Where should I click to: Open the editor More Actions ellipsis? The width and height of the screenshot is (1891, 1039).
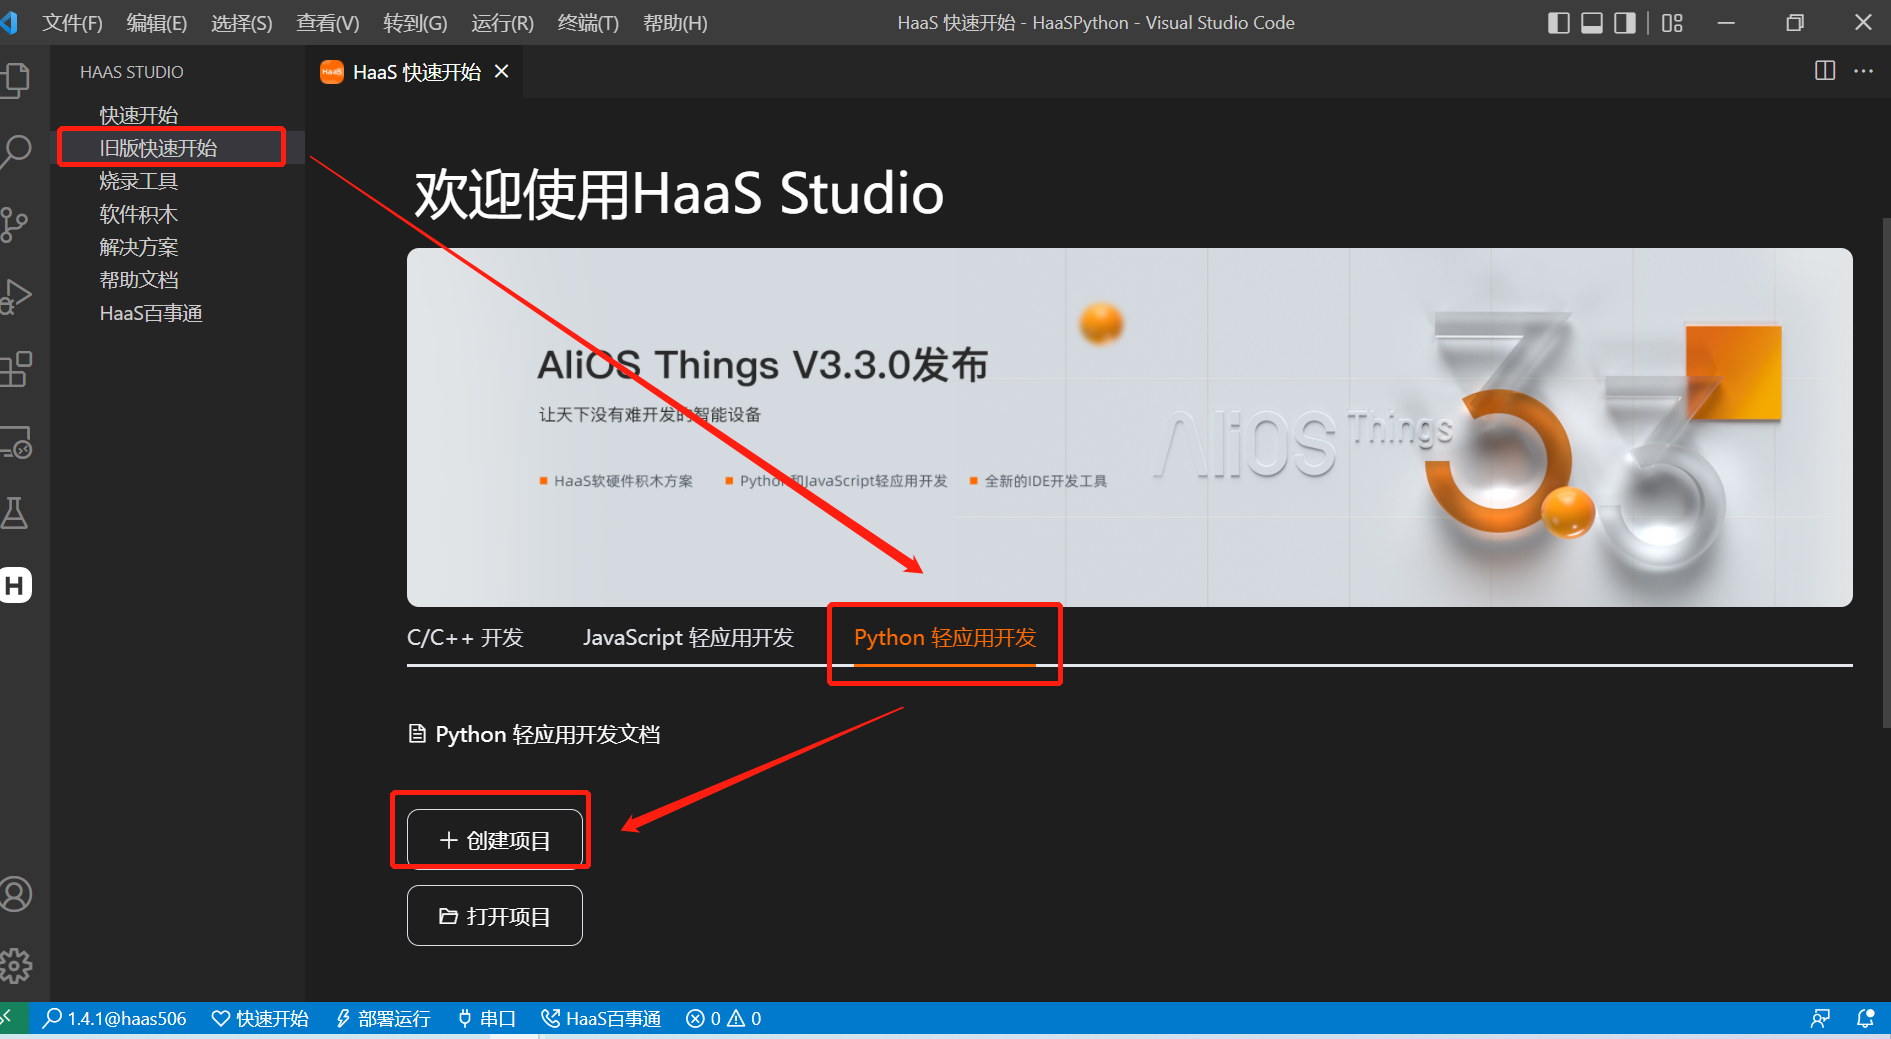tap(1863, 71)
